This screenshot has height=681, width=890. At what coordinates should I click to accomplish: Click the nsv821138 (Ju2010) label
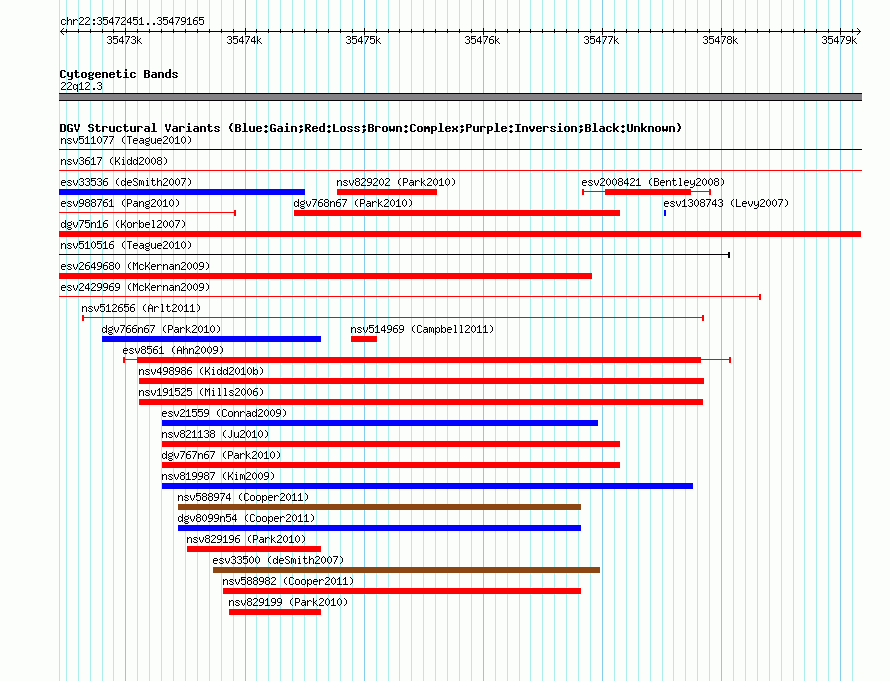[215, 434]
